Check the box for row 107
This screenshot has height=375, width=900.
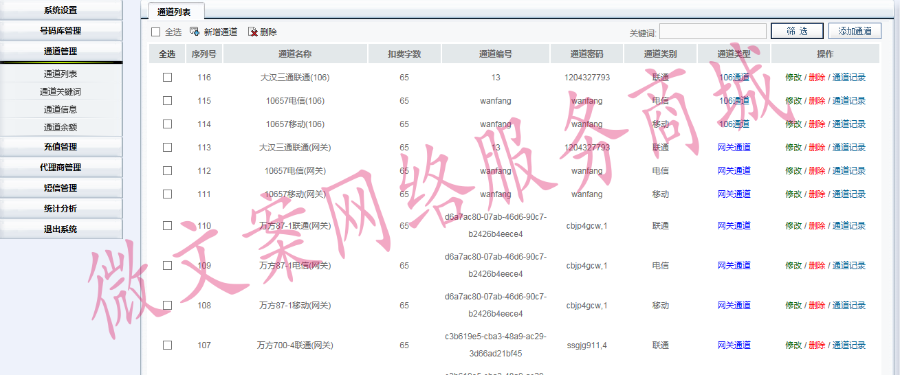coord(167,345)
